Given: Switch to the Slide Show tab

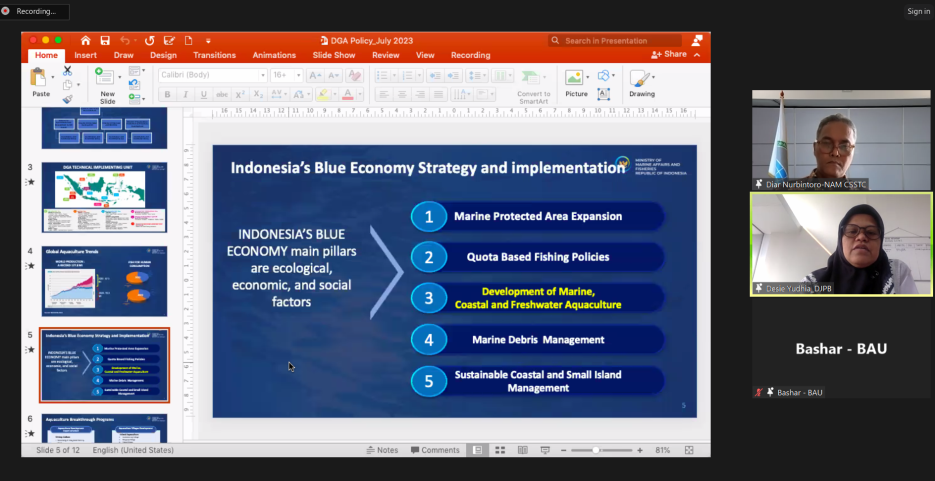Looking at the screenshot, I should (x=333, y=55).
